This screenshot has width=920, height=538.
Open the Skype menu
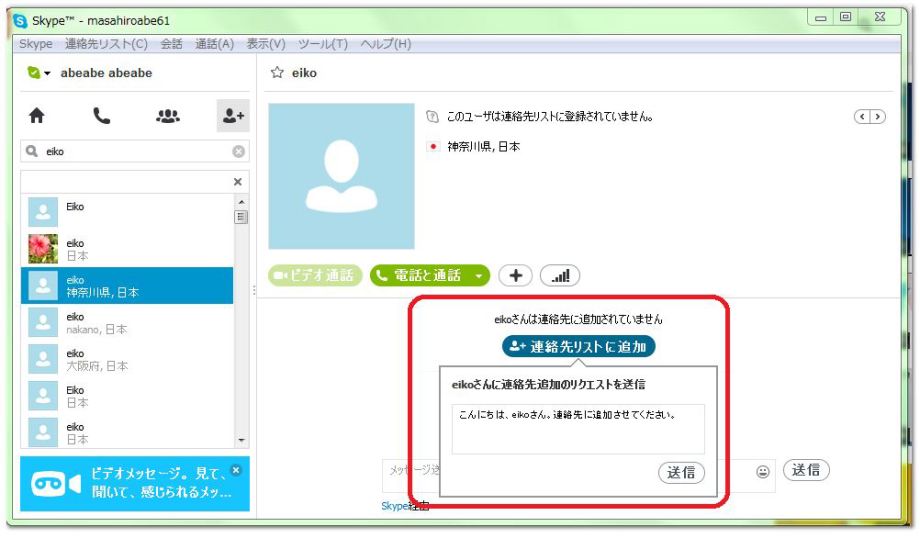click(35, 44)
